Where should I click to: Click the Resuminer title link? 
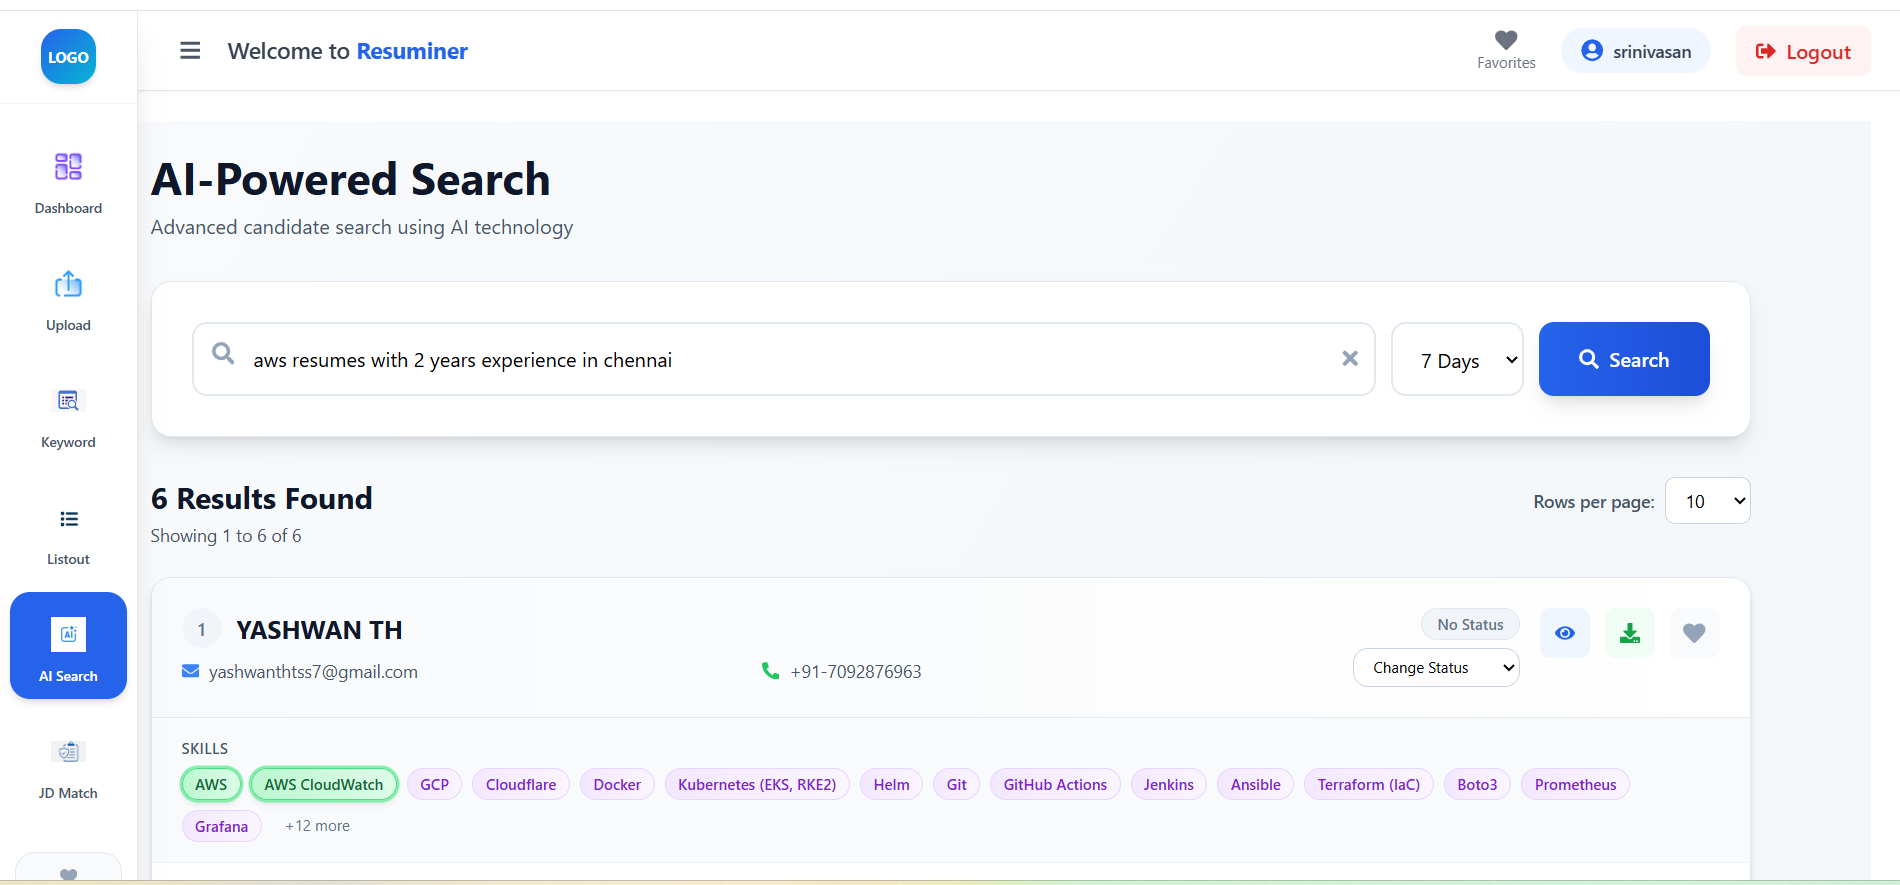pyautogui.click(x=412, y=51)
